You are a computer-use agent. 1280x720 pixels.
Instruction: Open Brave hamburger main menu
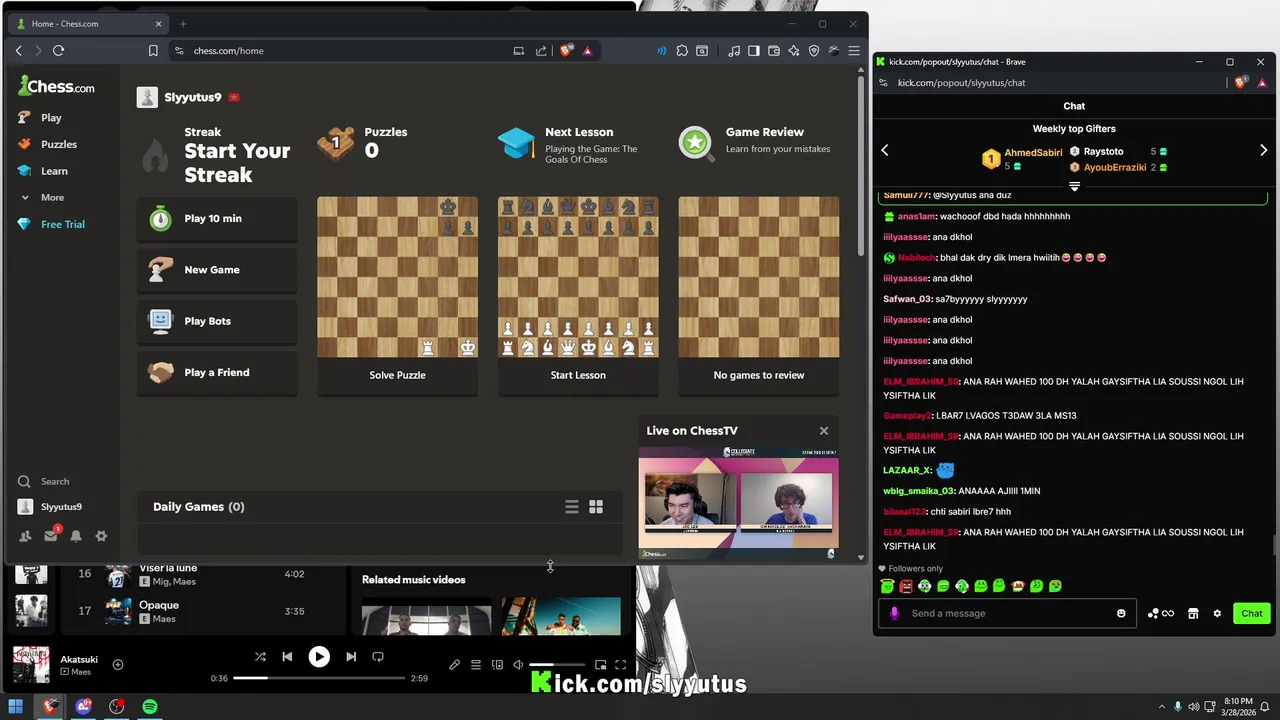[854, 50]
